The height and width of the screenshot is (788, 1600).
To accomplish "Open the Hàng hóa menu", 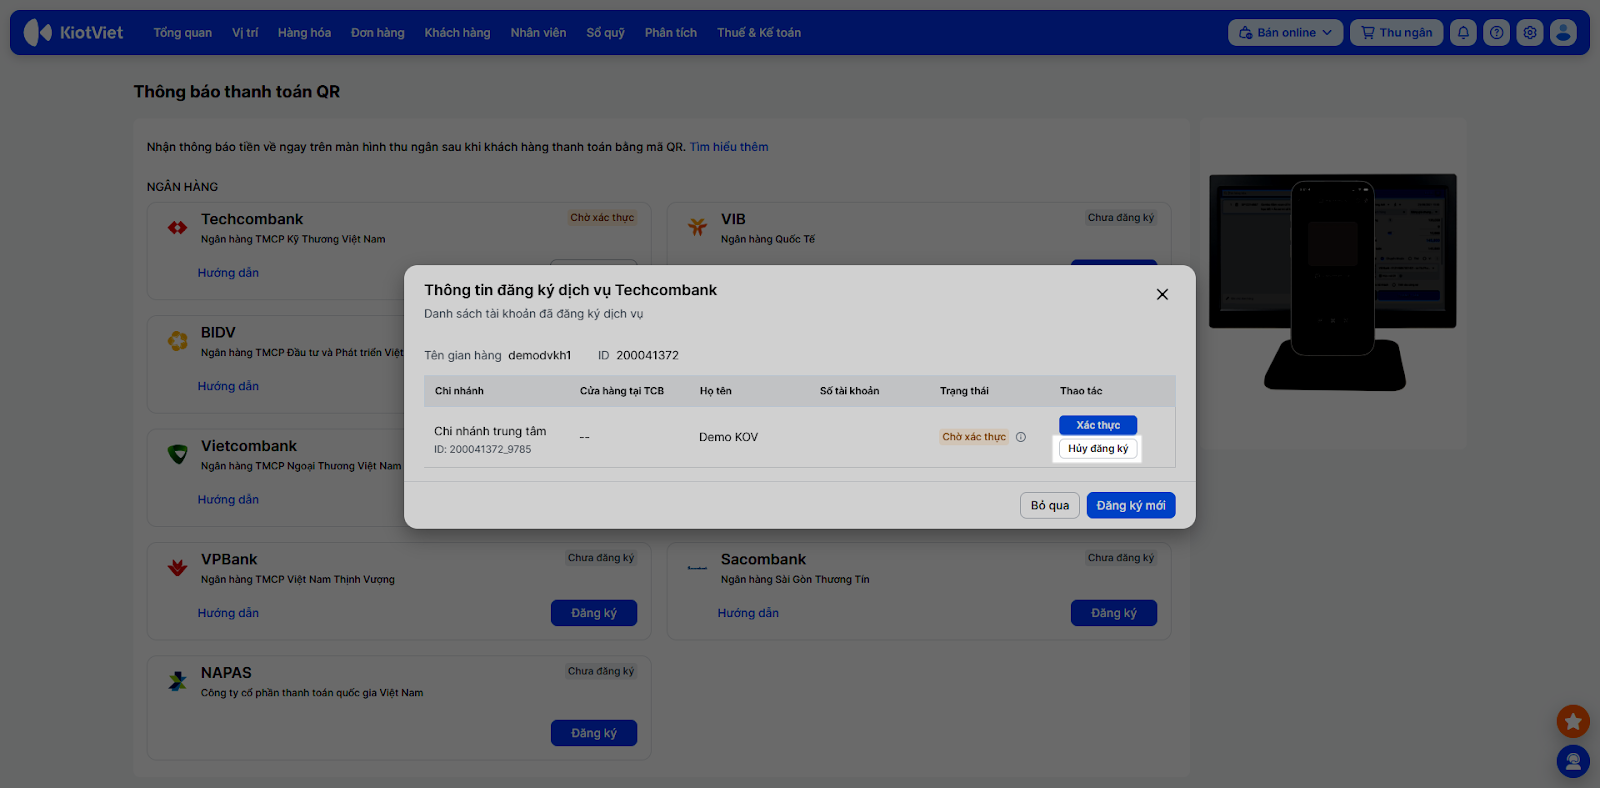I will point(304,33).
